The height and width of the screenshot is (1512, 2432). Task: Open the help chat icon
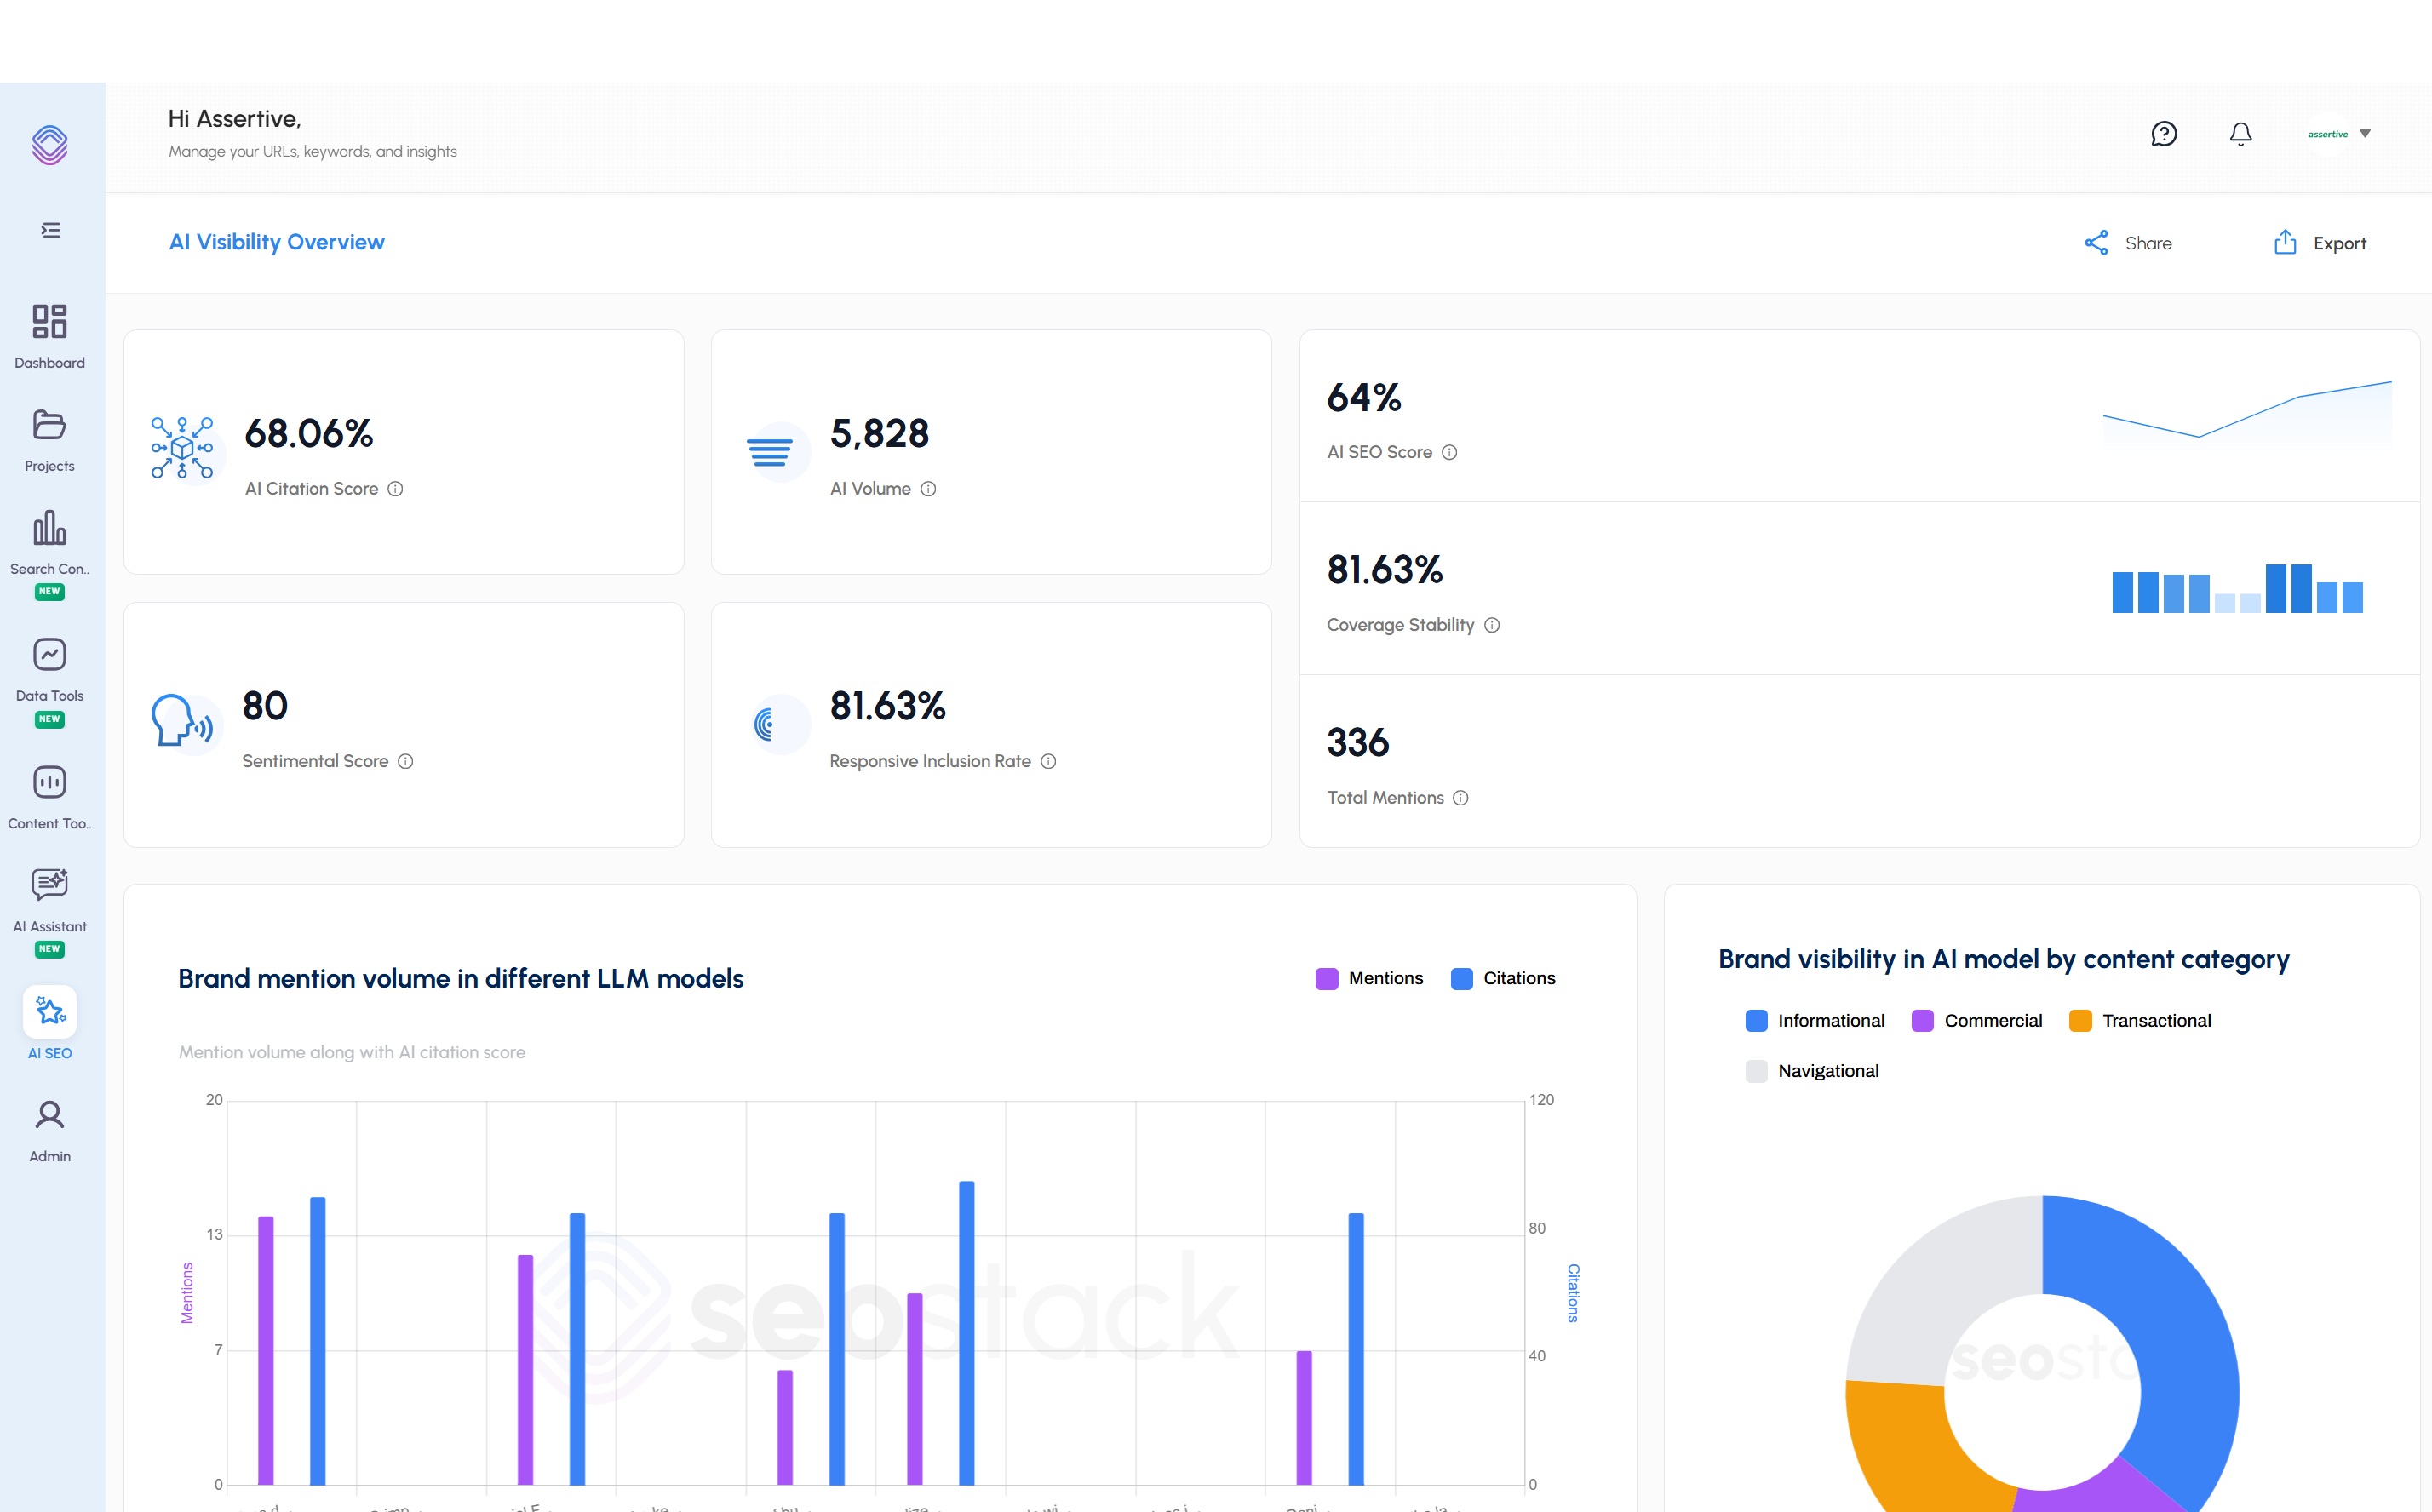click(2164, 134)
